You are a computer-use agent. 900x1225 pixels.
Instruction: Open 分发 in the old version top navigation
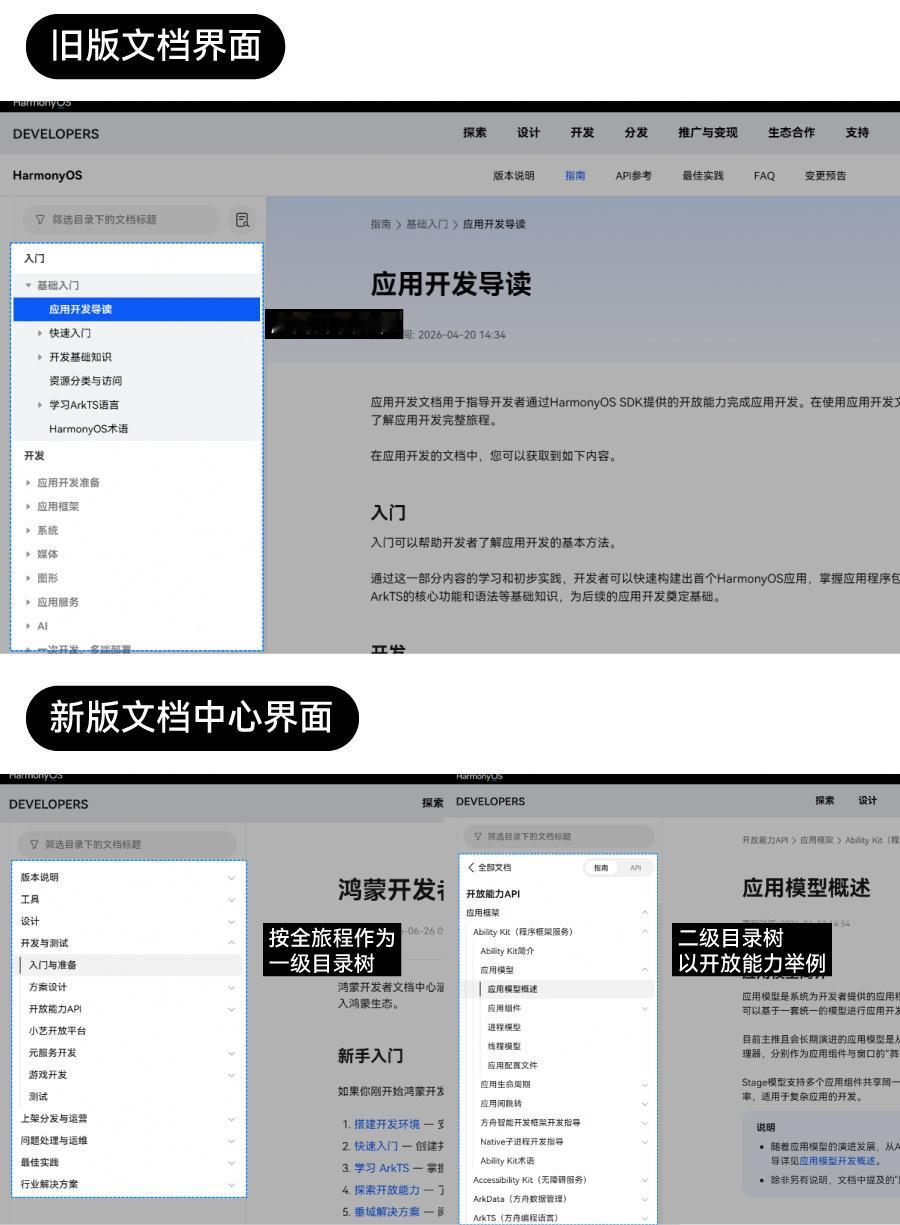click(636, 133)
